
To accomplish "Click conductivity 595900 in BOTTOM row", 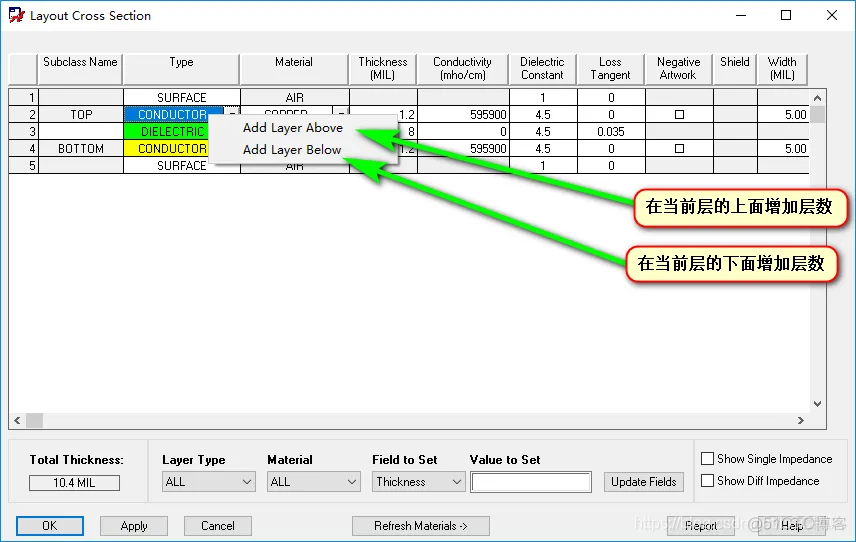I will tap(463, 148).
